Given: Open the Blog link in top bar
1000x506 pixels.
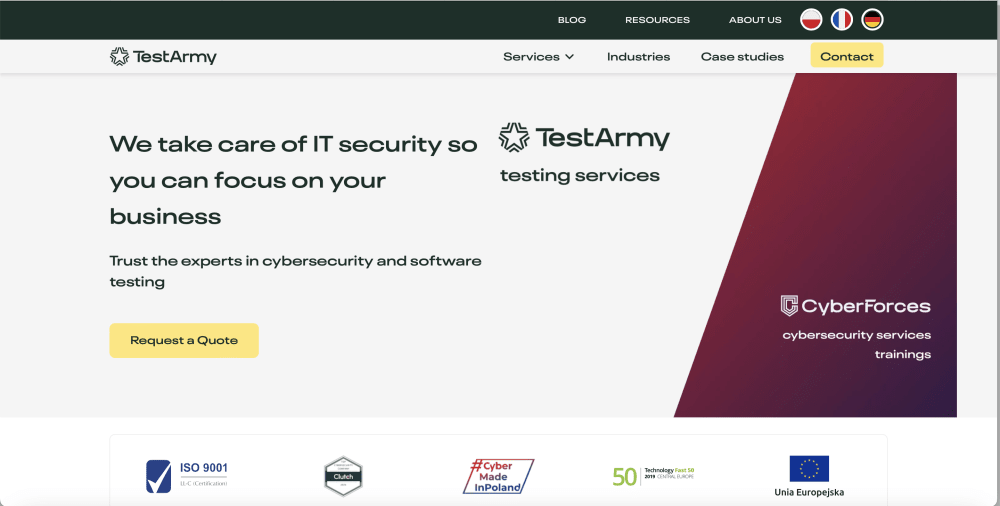Looking at the screenshot, I should pos(572,20).
